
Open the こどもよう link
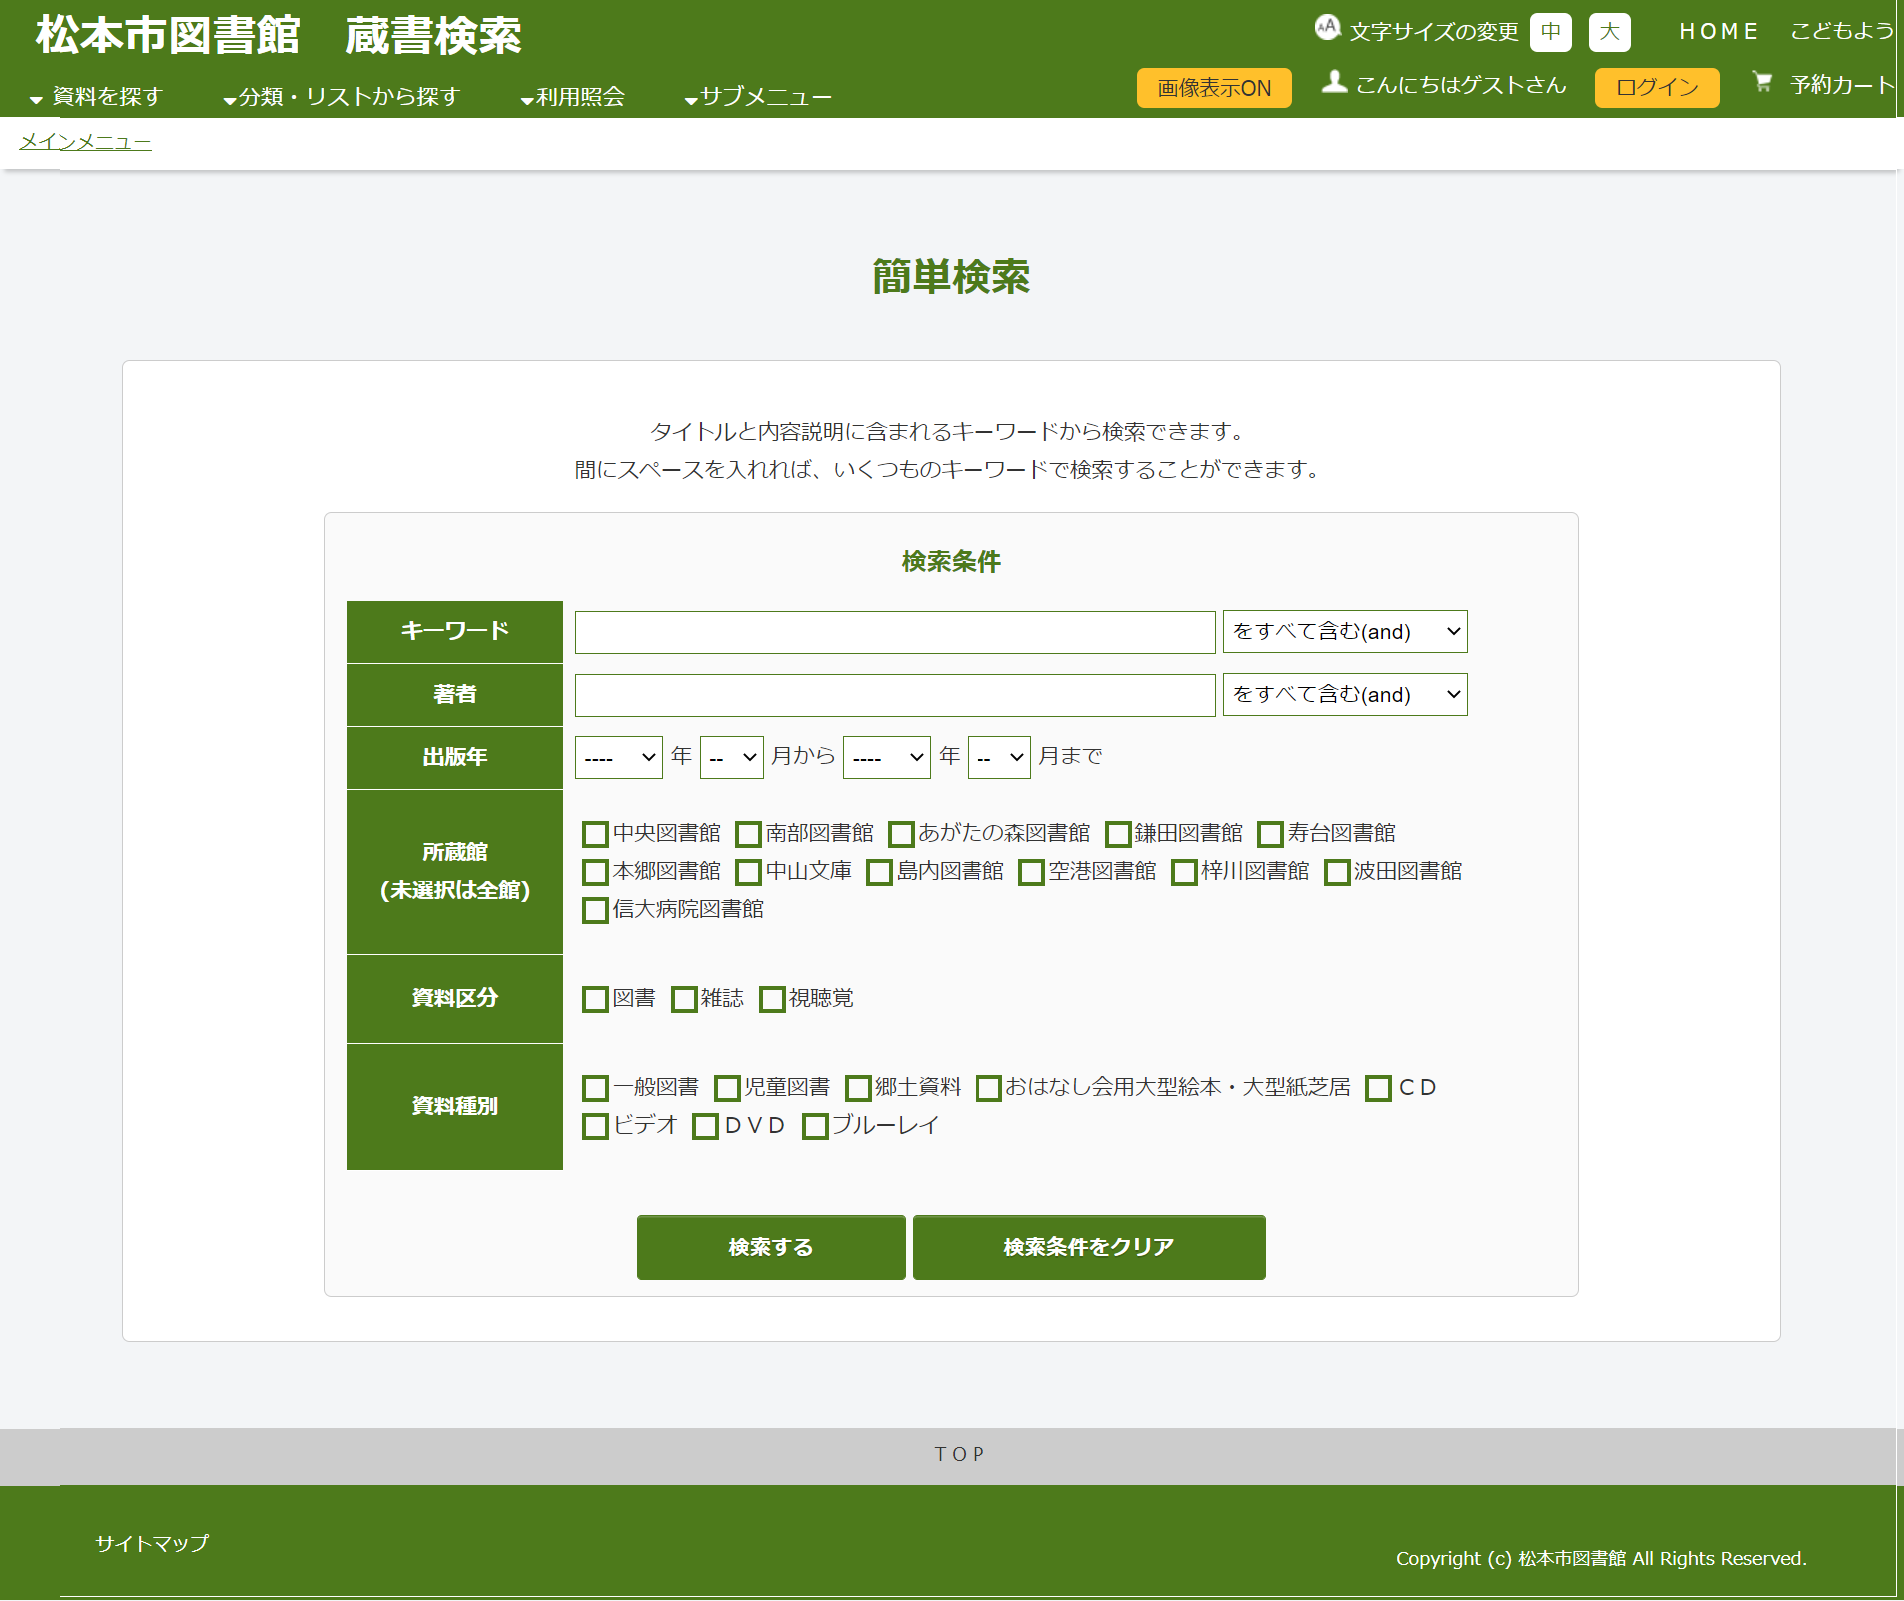[1841, 32]
